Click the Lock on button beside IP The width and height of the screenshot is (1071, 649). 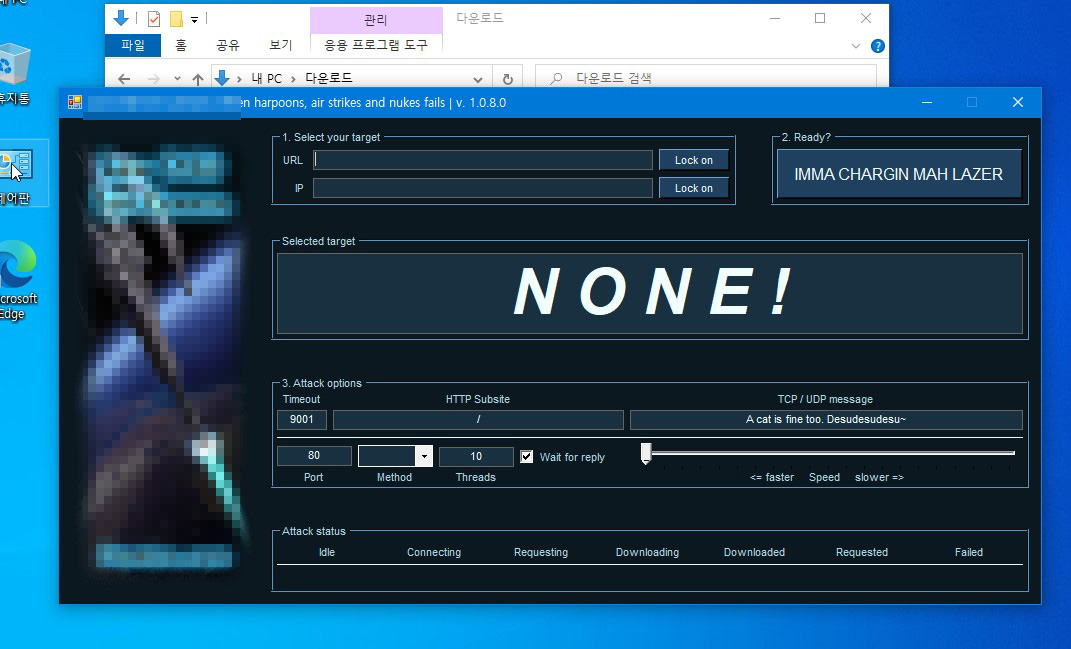pos(693,188)
